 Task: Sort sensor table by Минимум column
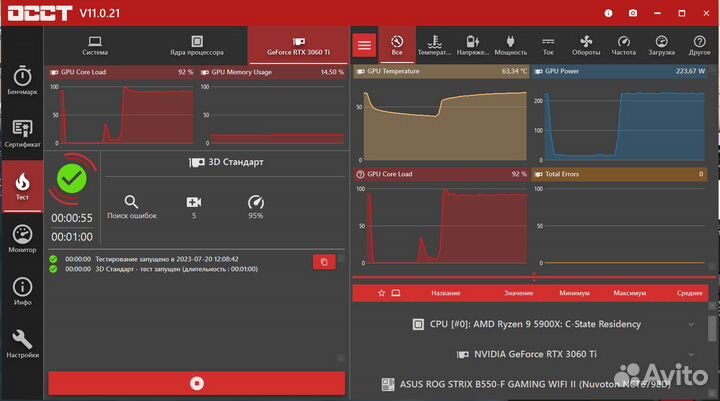(574, 293)
